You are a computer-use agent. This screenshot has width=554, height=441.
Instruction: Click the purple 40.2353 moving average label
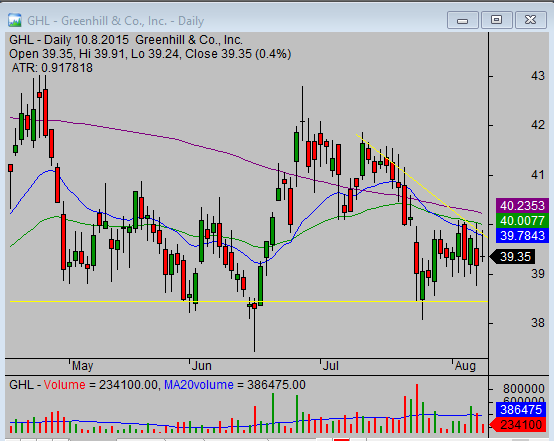click(x=522, y=206)
